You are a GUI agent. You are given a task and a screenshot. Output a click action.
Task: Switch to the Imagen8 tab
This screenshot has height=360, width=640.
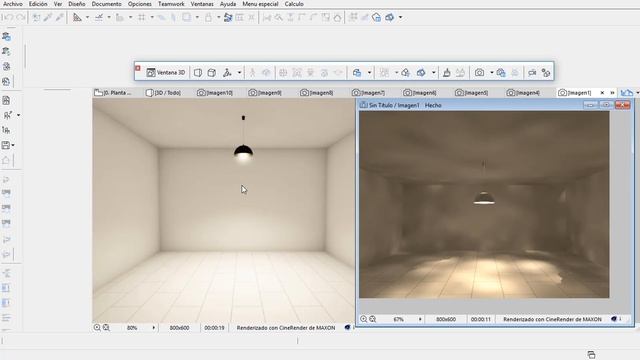tap(317, 93)
